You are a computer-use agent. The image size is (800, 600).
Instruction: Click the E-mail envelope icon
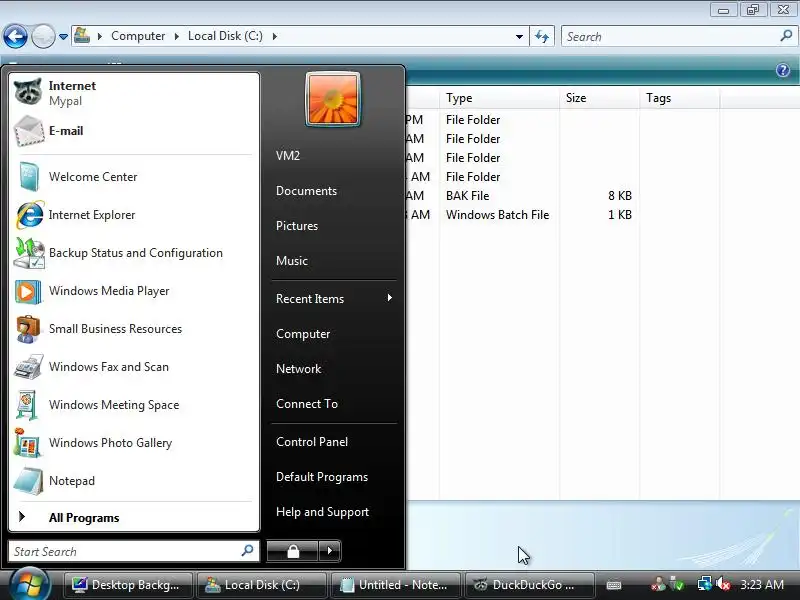point(28,131)
